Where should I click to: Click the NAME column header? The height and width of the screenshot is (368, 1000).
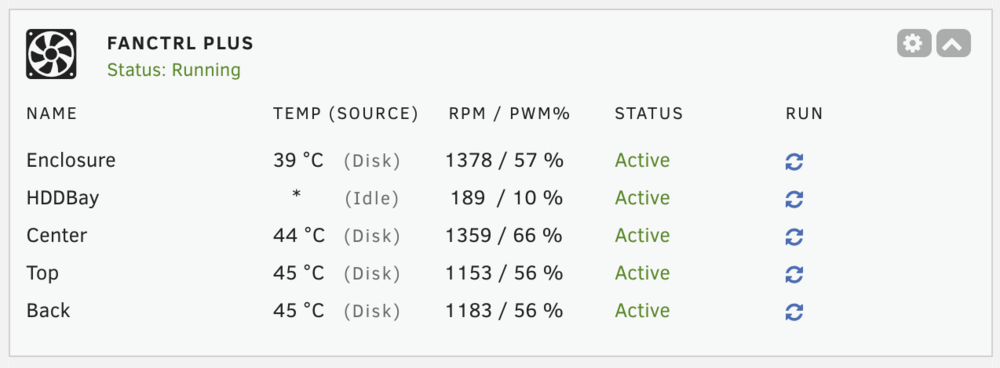click(52, 114)
